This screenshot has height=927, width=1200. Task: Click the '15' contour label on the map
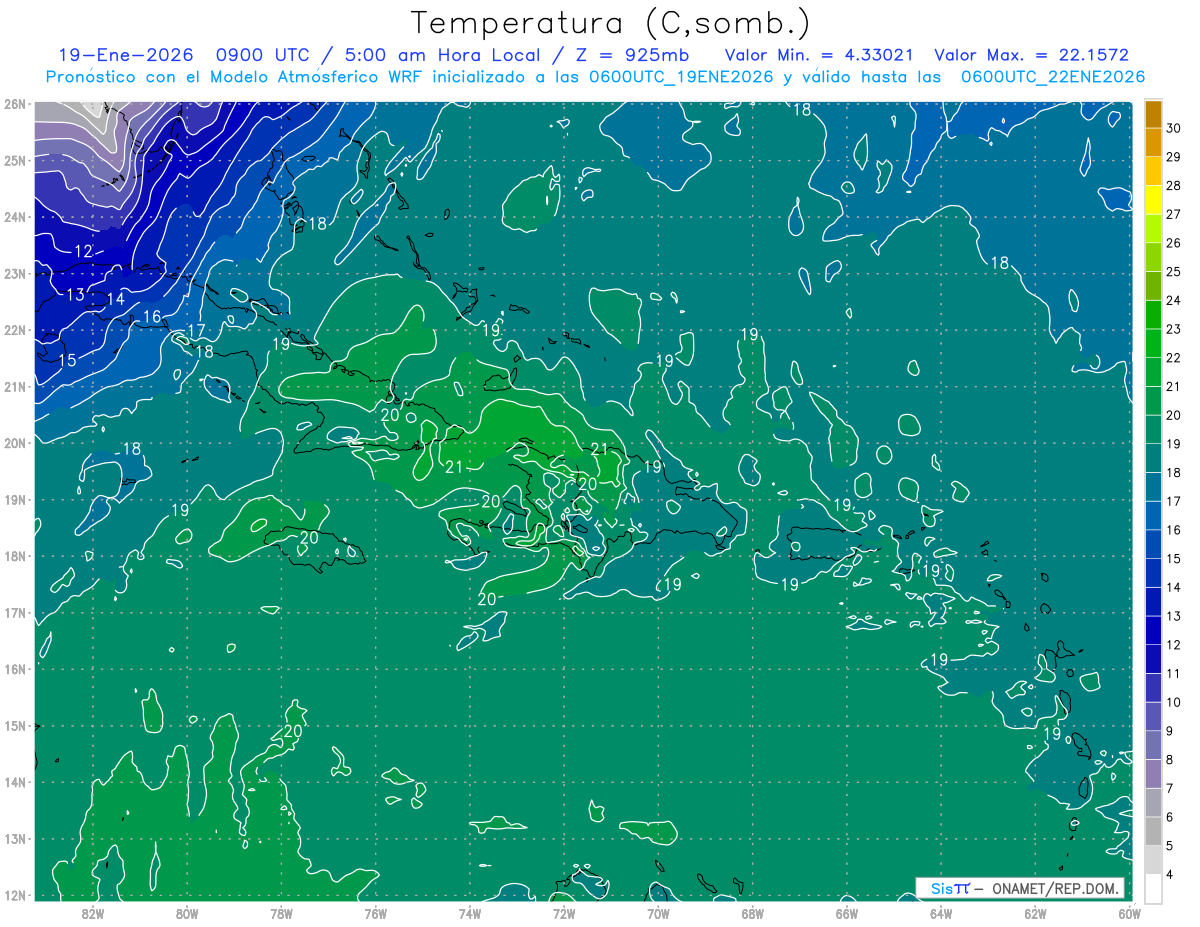pos(67,360)
